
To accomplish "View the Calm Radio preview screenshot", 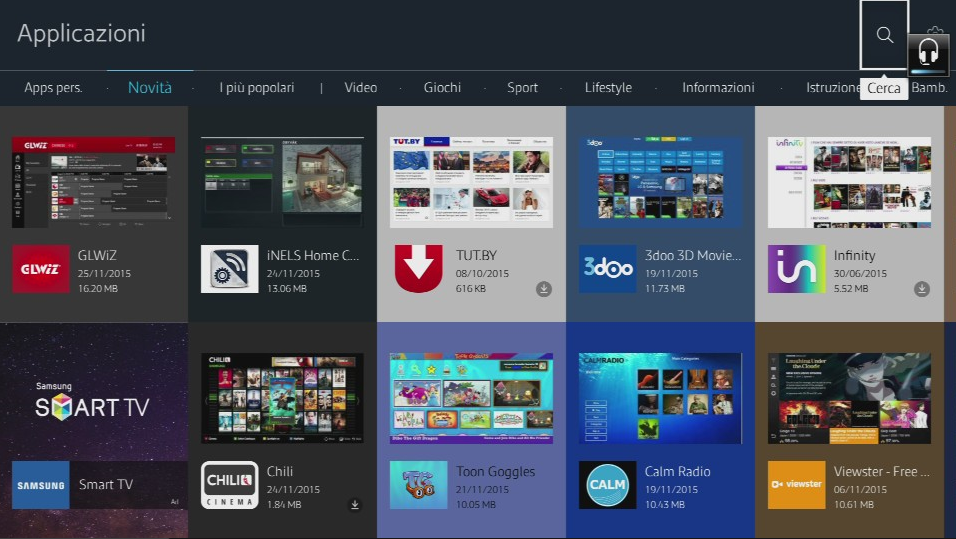I will click(x=660, y=398).
